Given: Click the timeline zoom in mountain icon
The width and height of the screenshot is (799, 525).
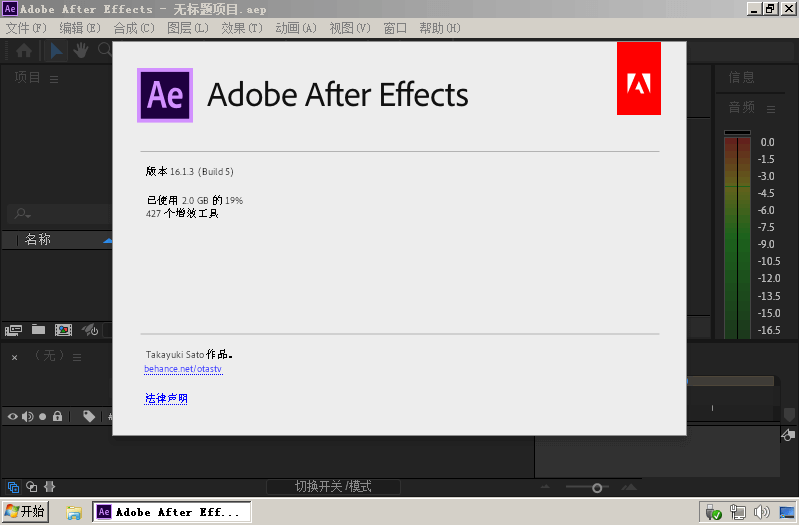Looking at the screenshot, I should click(x=629, y=487).
